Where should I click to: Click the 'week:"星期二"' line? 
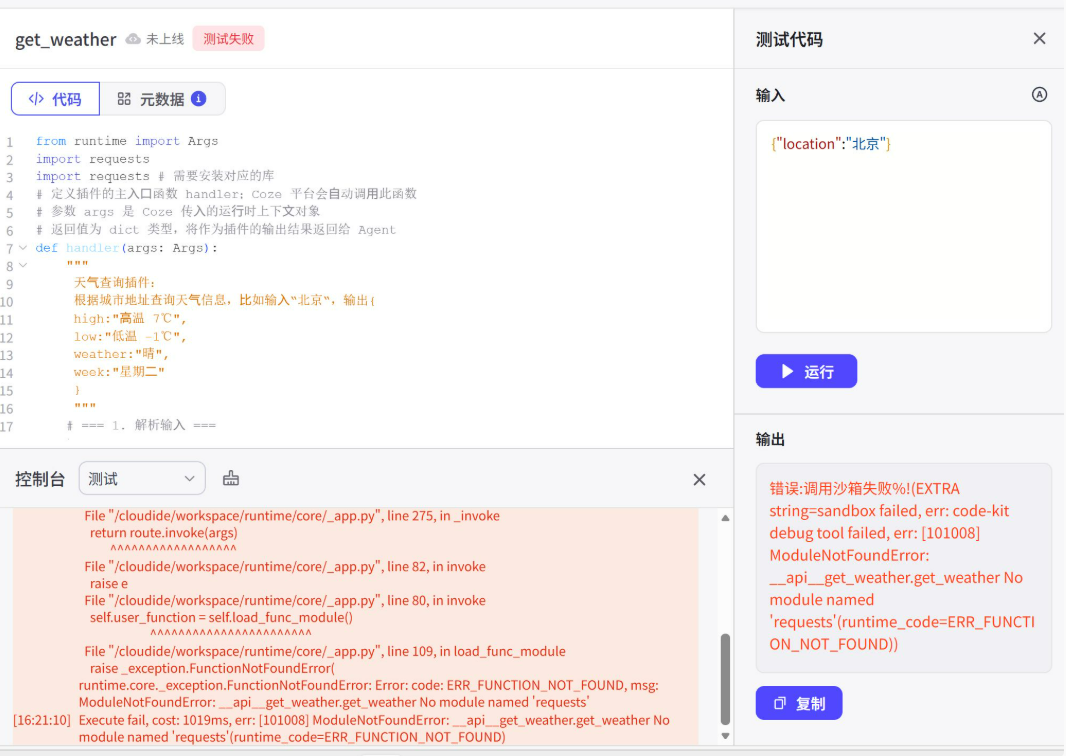(119, 372)
